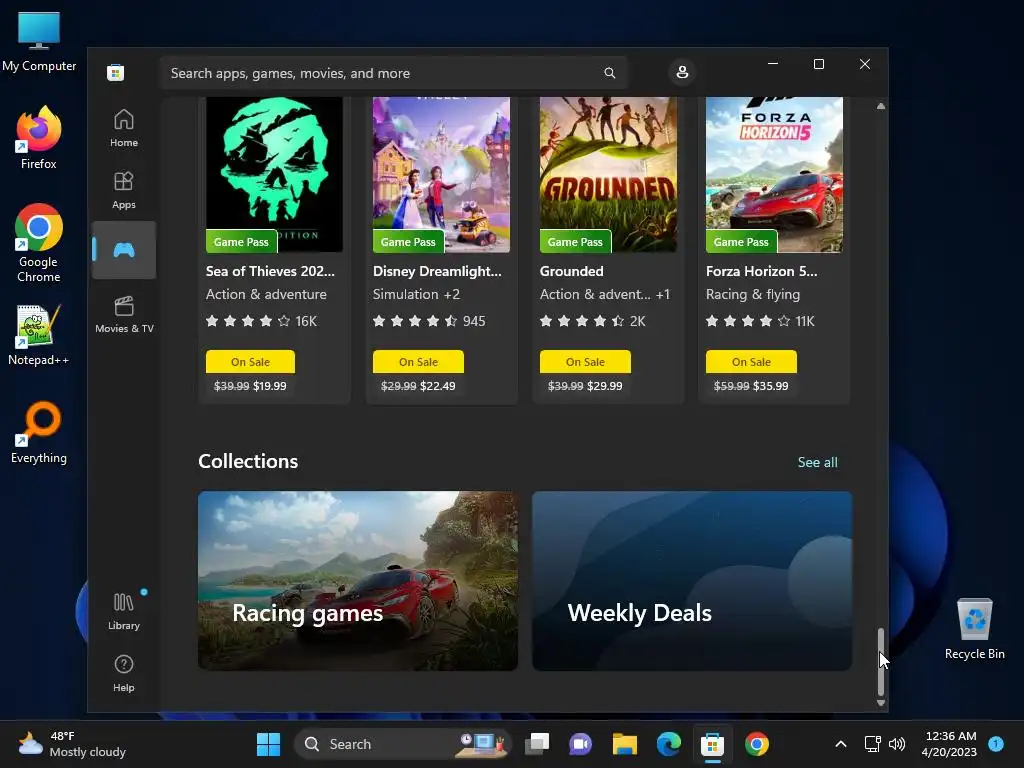Click On Sale button for Forza Horizon 5

[x=751, y=362]
